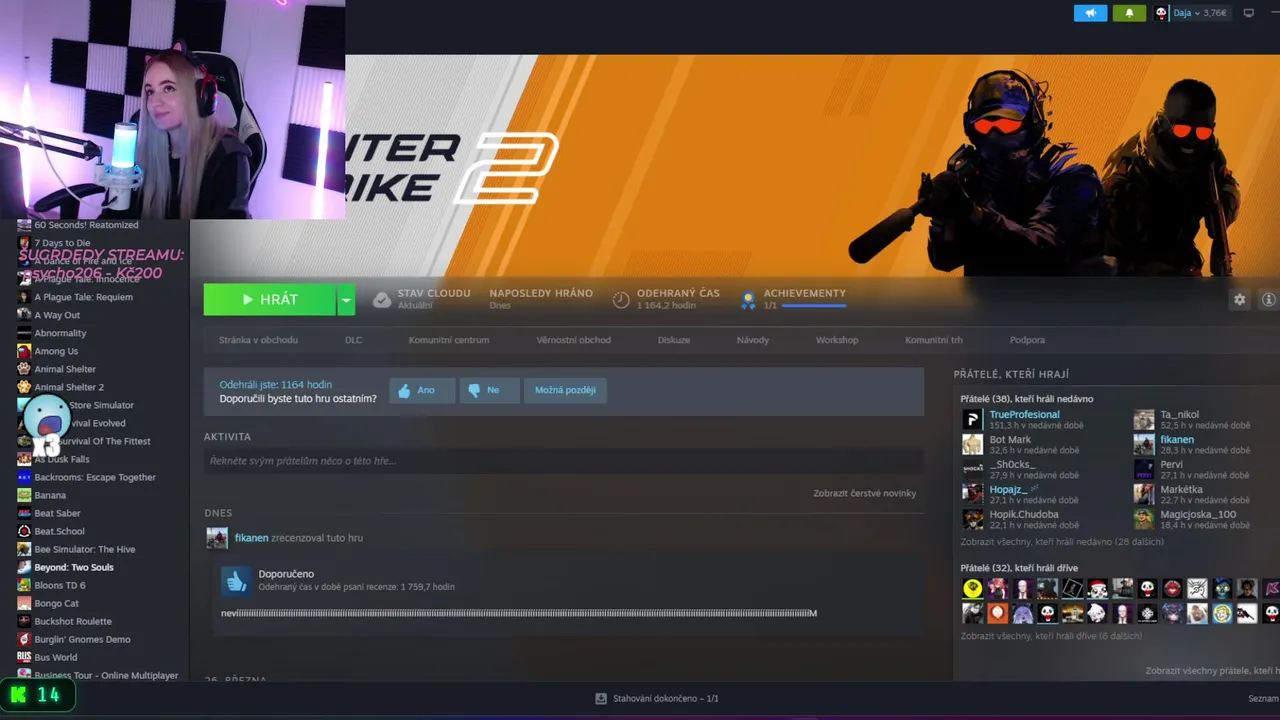Click the Banana game icon
The height and width of the screenshot is (720, 1280).
pos(24,495)
